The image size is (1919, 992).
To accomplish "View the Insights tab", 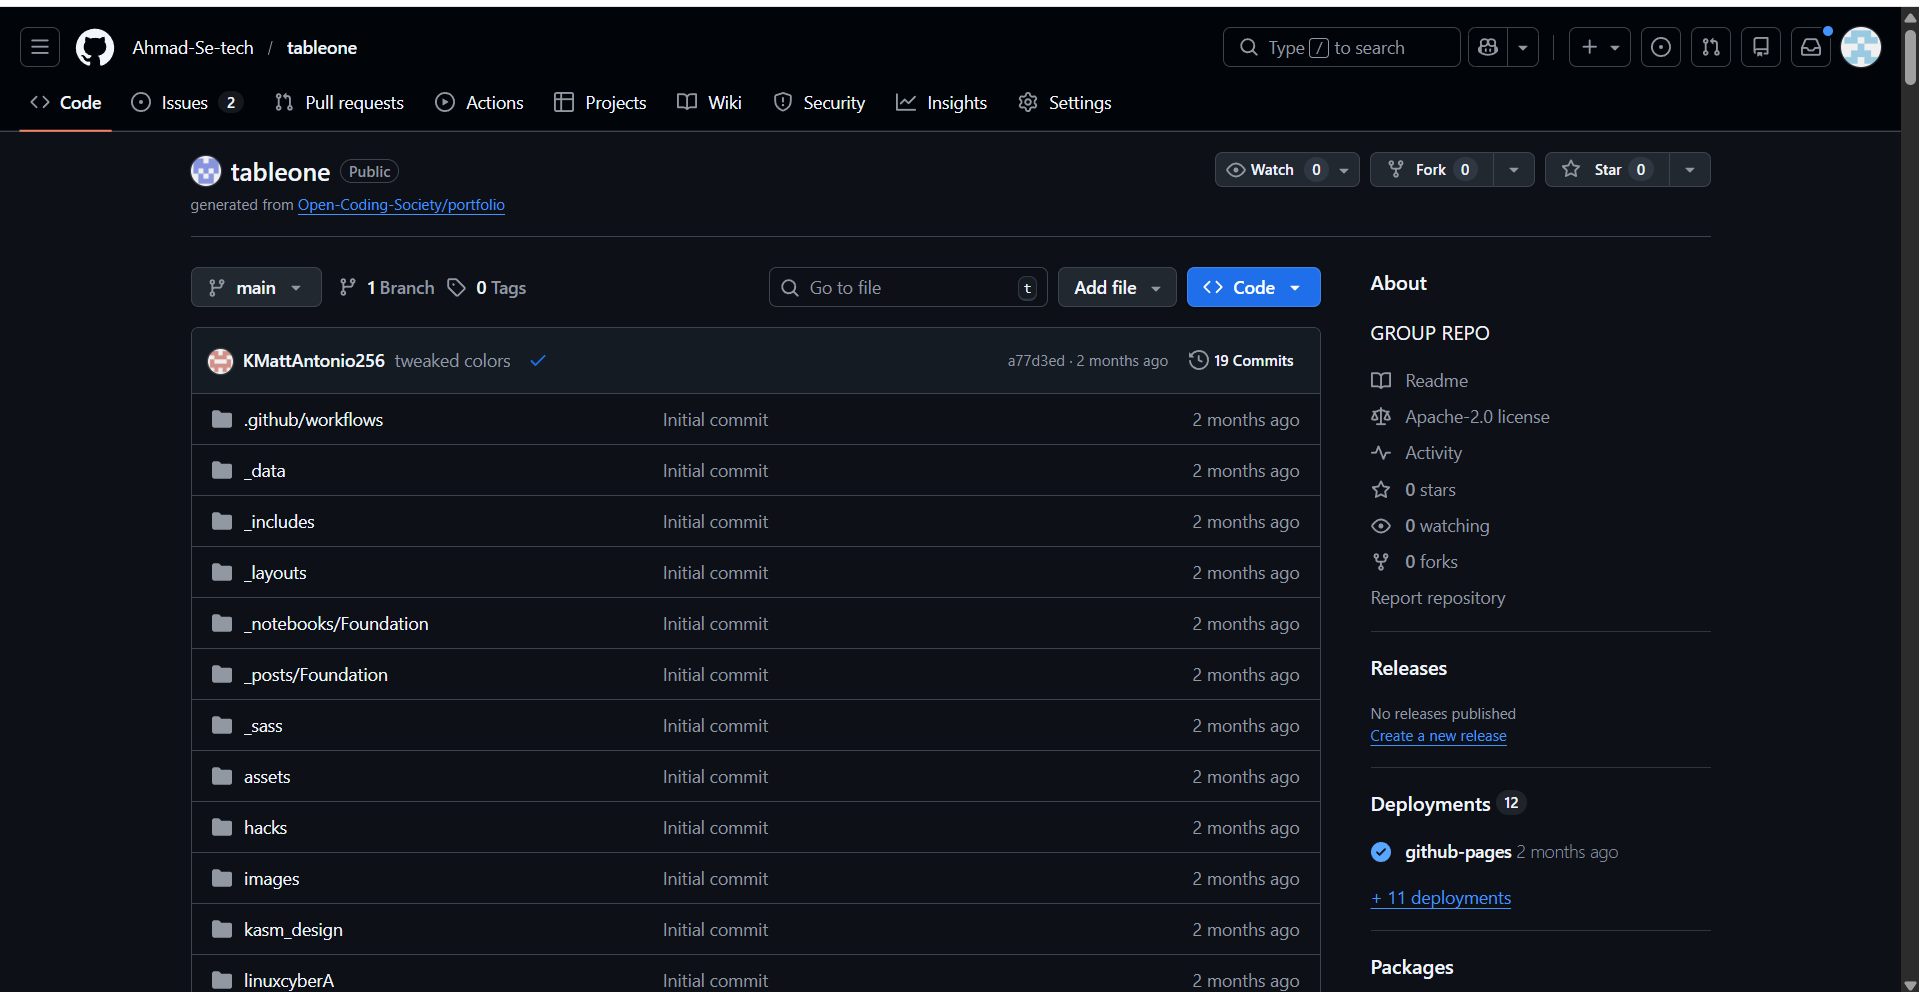I will (x=941, y=103).
